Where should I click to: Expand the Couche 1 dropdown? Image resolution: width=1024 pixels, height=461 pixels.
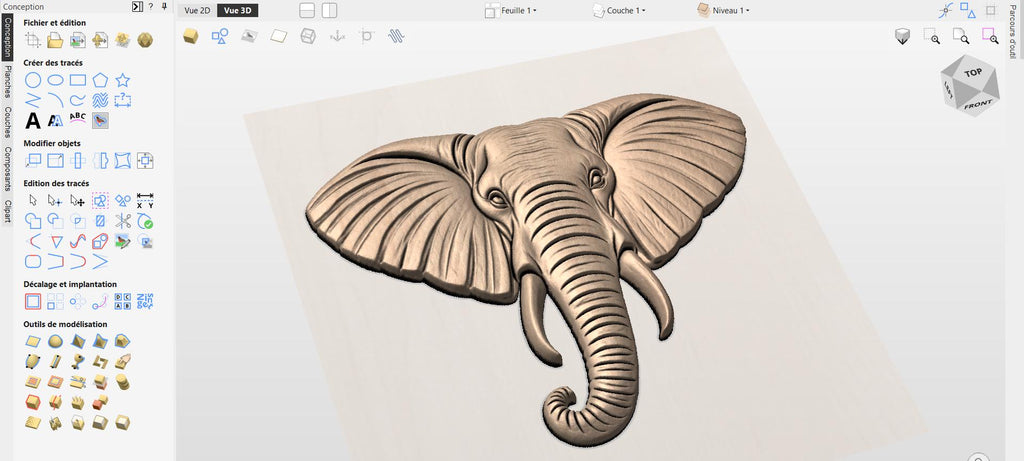618,10
